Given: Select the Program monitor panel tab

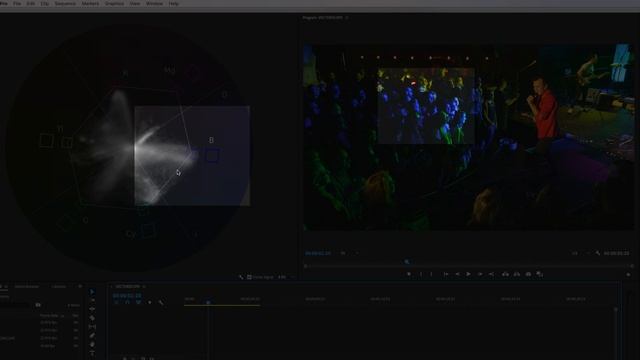Looking at the screenshot, I should point(322,18).
